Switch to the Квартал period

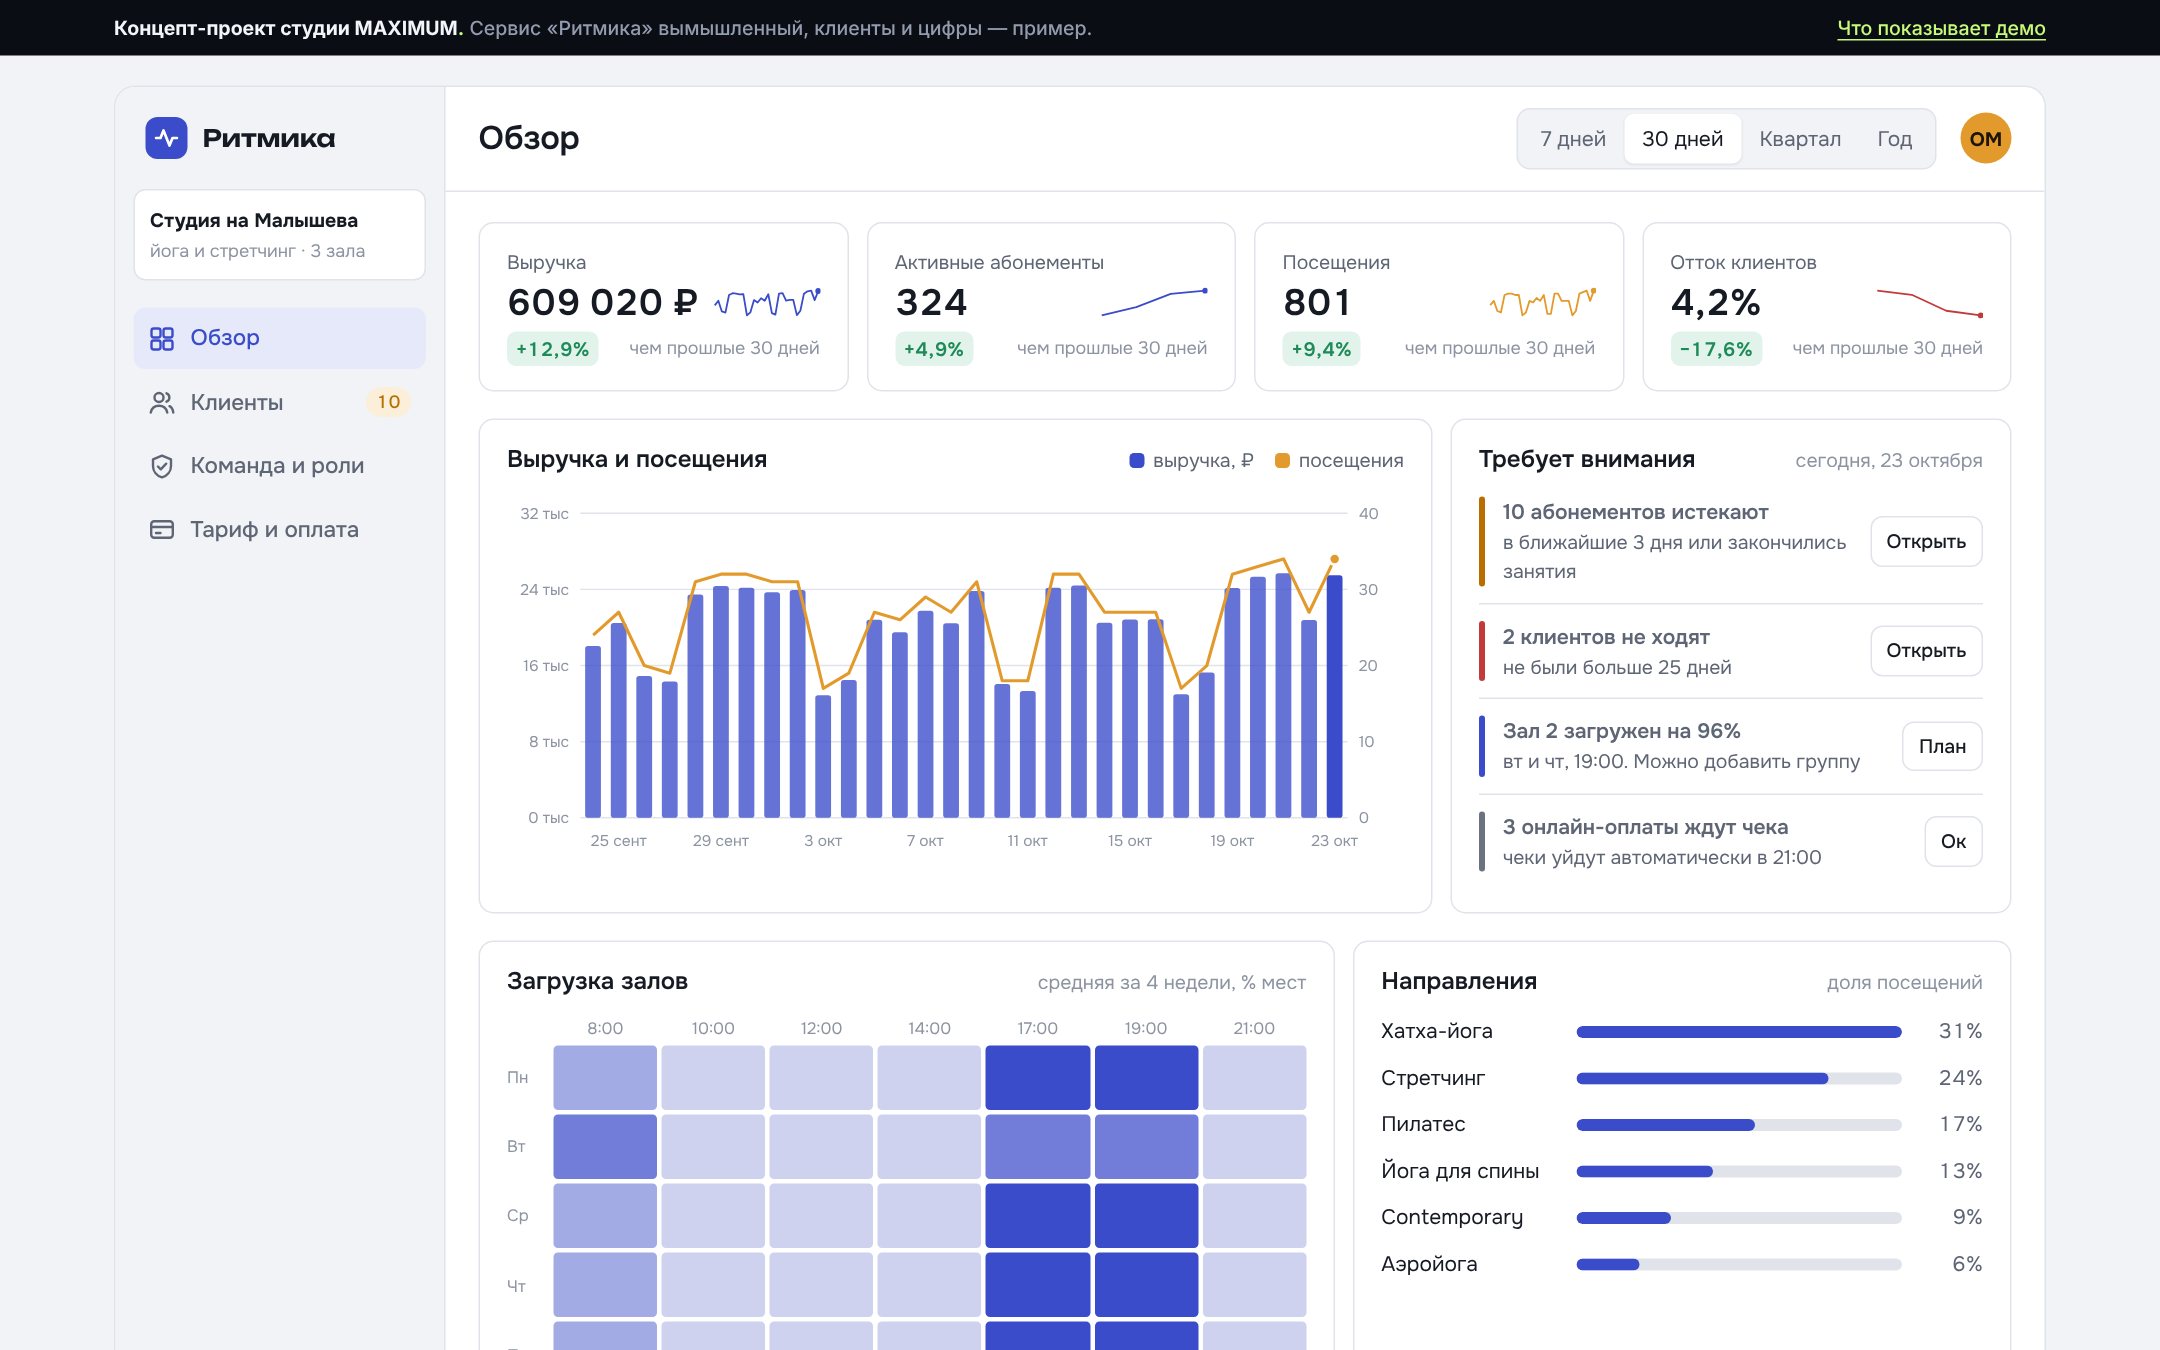[1799, 139]
